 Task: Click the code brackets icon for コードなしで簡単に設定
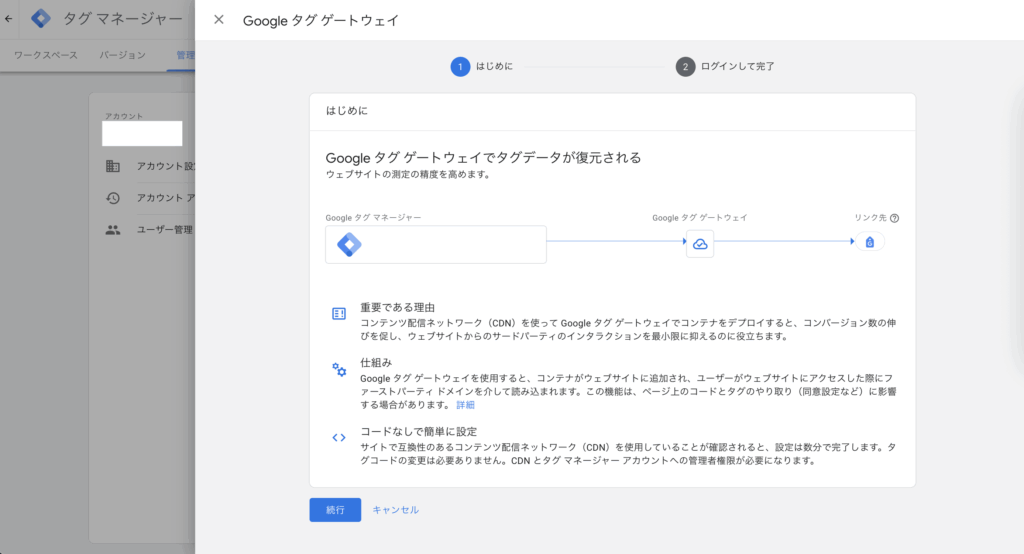339,438
